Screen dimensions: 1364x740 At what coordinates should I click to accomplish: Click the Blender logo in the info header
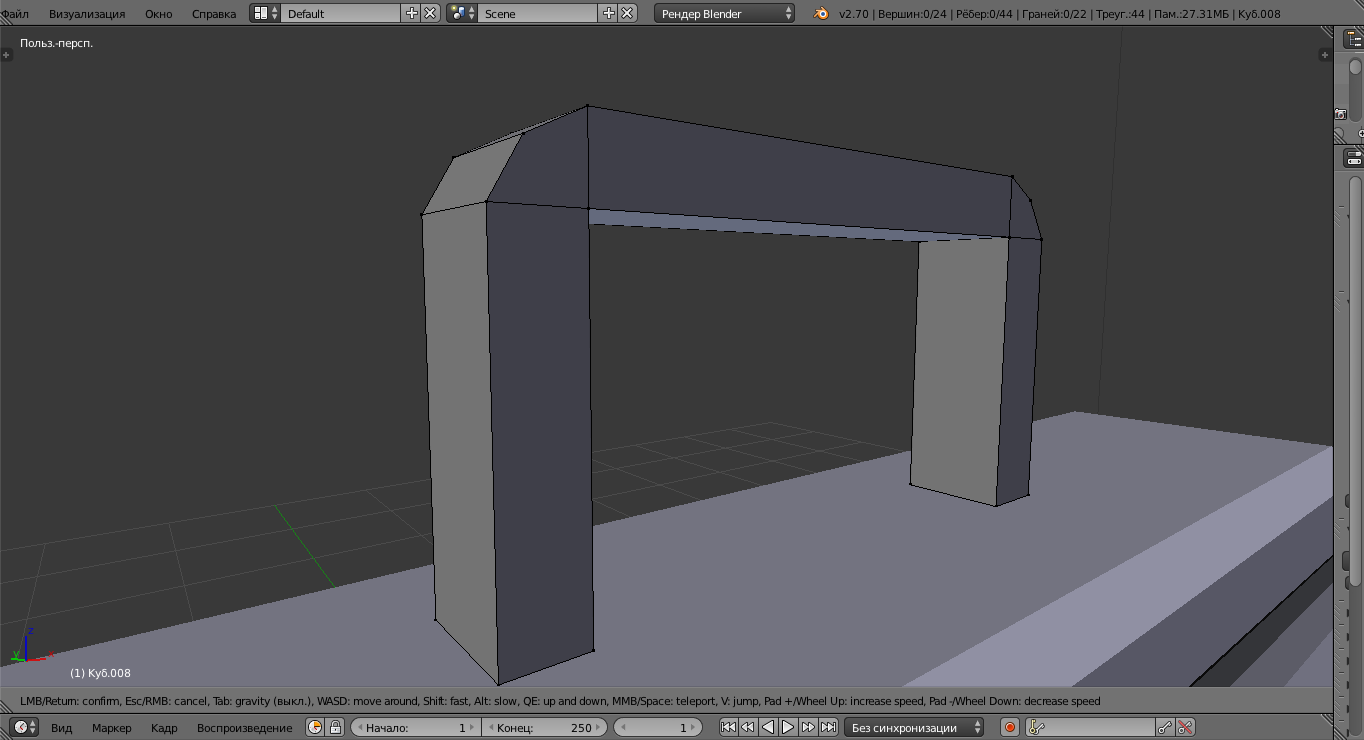point(821,13)
